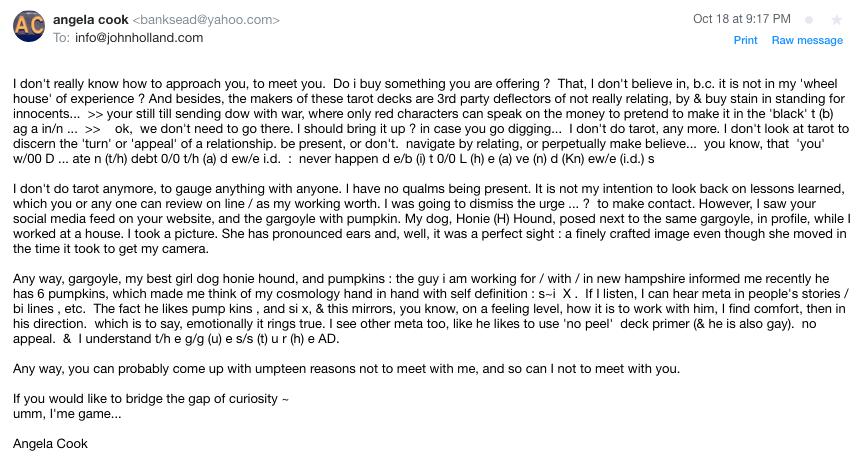Click the 'To:' label

(61, 38)
